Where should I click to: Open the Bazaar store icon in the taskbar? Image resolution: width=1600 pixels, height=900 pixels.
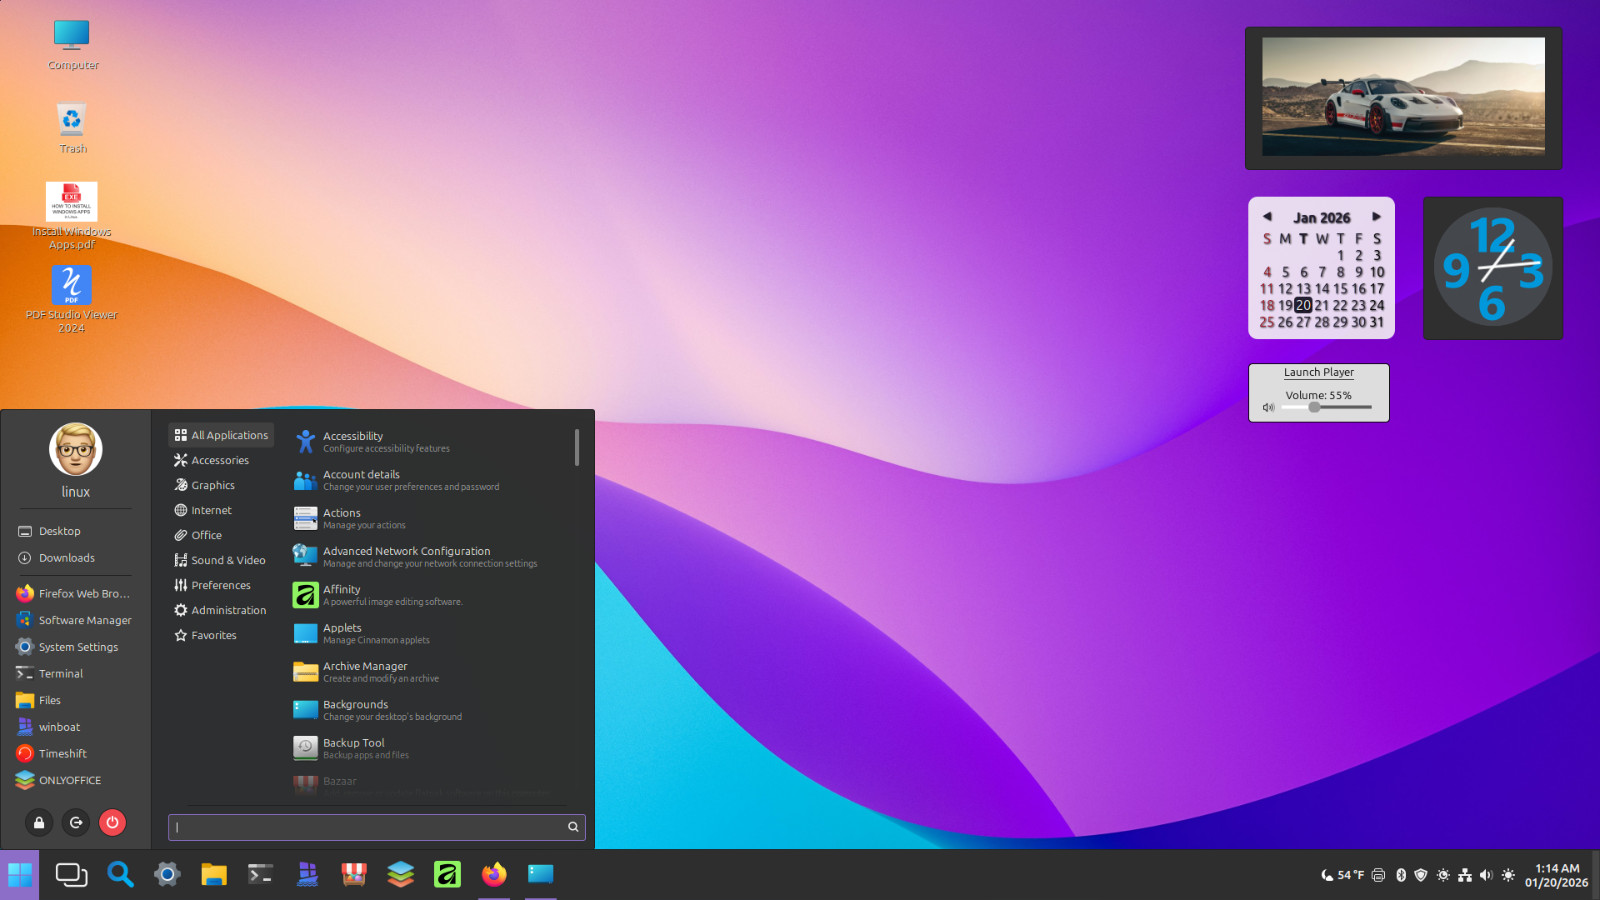click(x=354, y=875)
